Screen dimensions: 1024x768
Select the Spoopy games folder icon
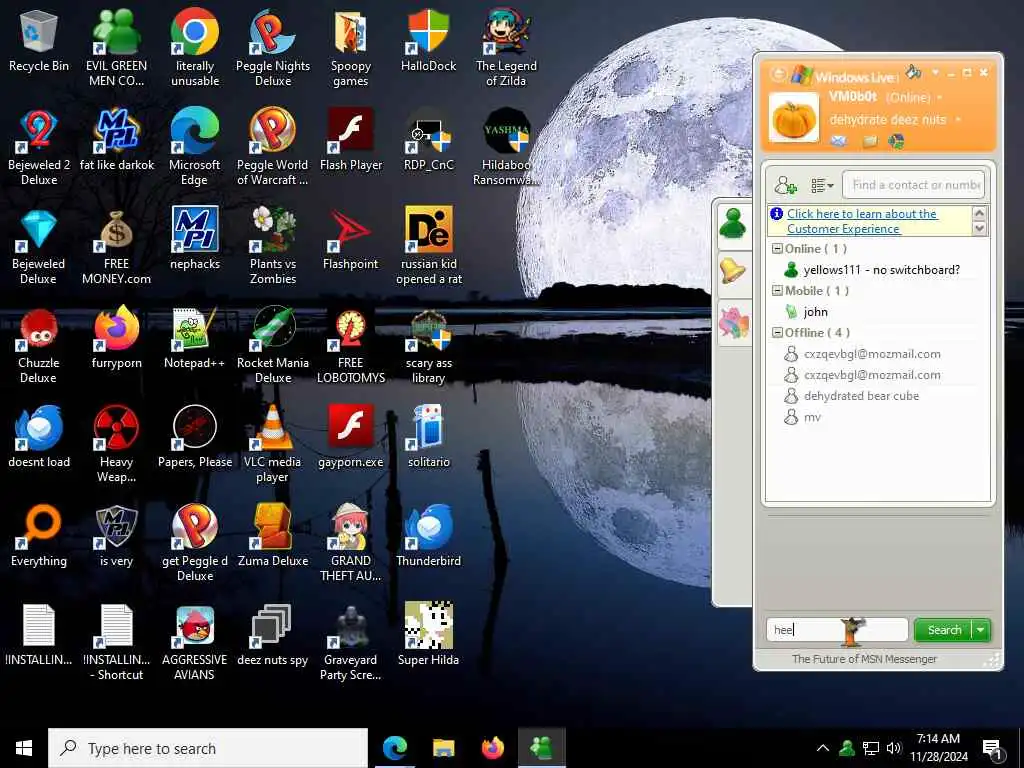[351, 48]
